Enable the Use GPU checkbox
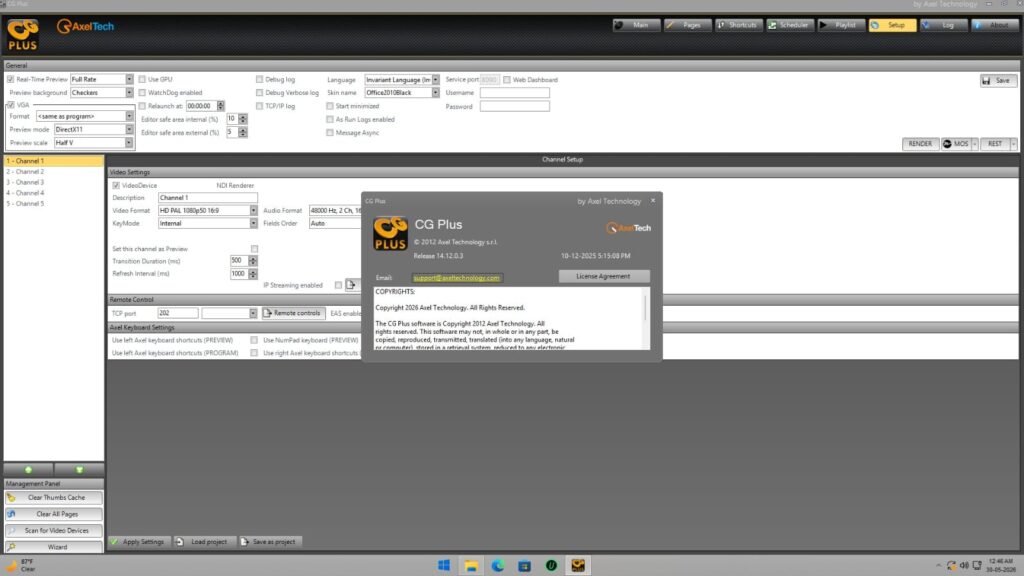 pyautogui.click(x=142, y=80)
